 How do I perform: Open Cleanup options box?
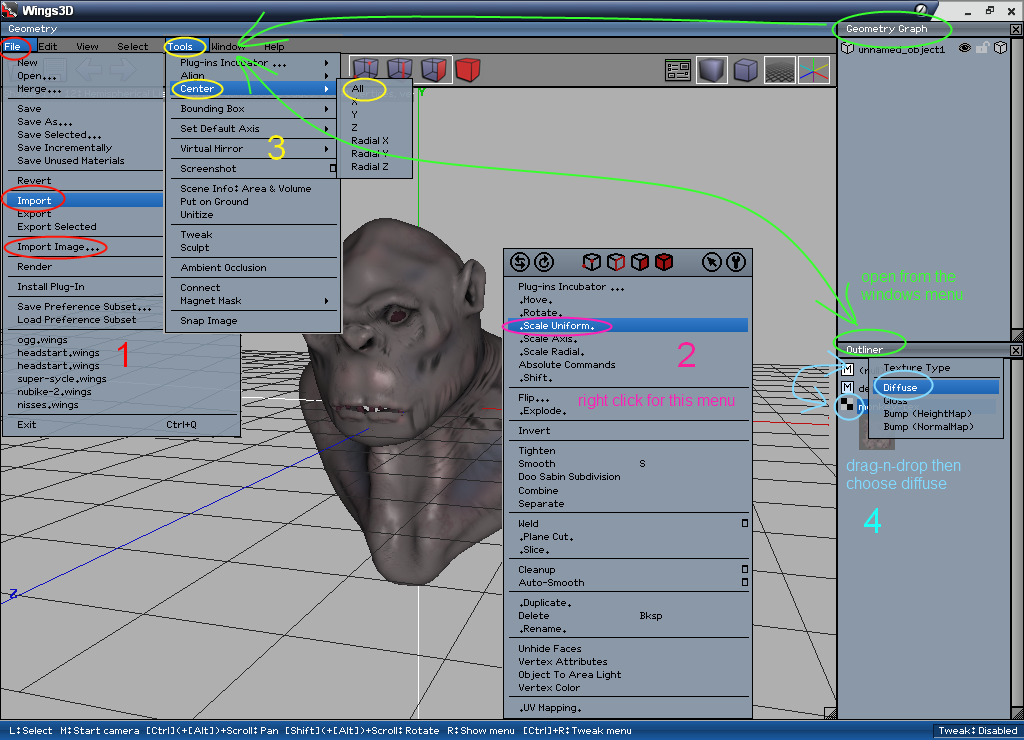[744, 570]
